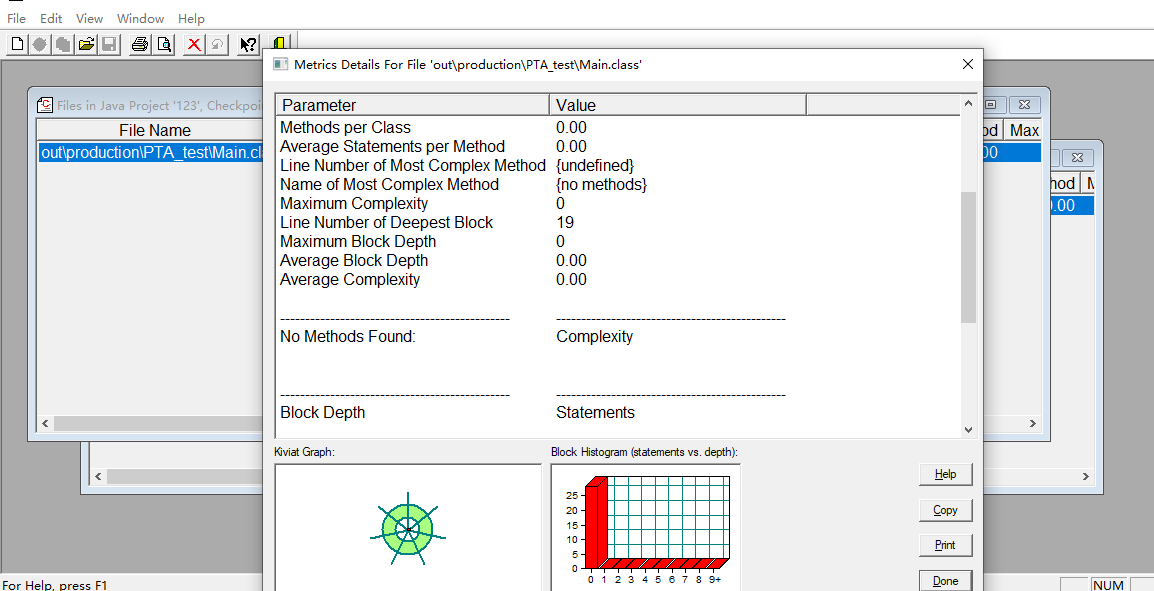Image resolution: width=1154 pixels, height=591 pixels.
Task: Click right scroll arrow of rearmost window
Action: pos(1086,476)
